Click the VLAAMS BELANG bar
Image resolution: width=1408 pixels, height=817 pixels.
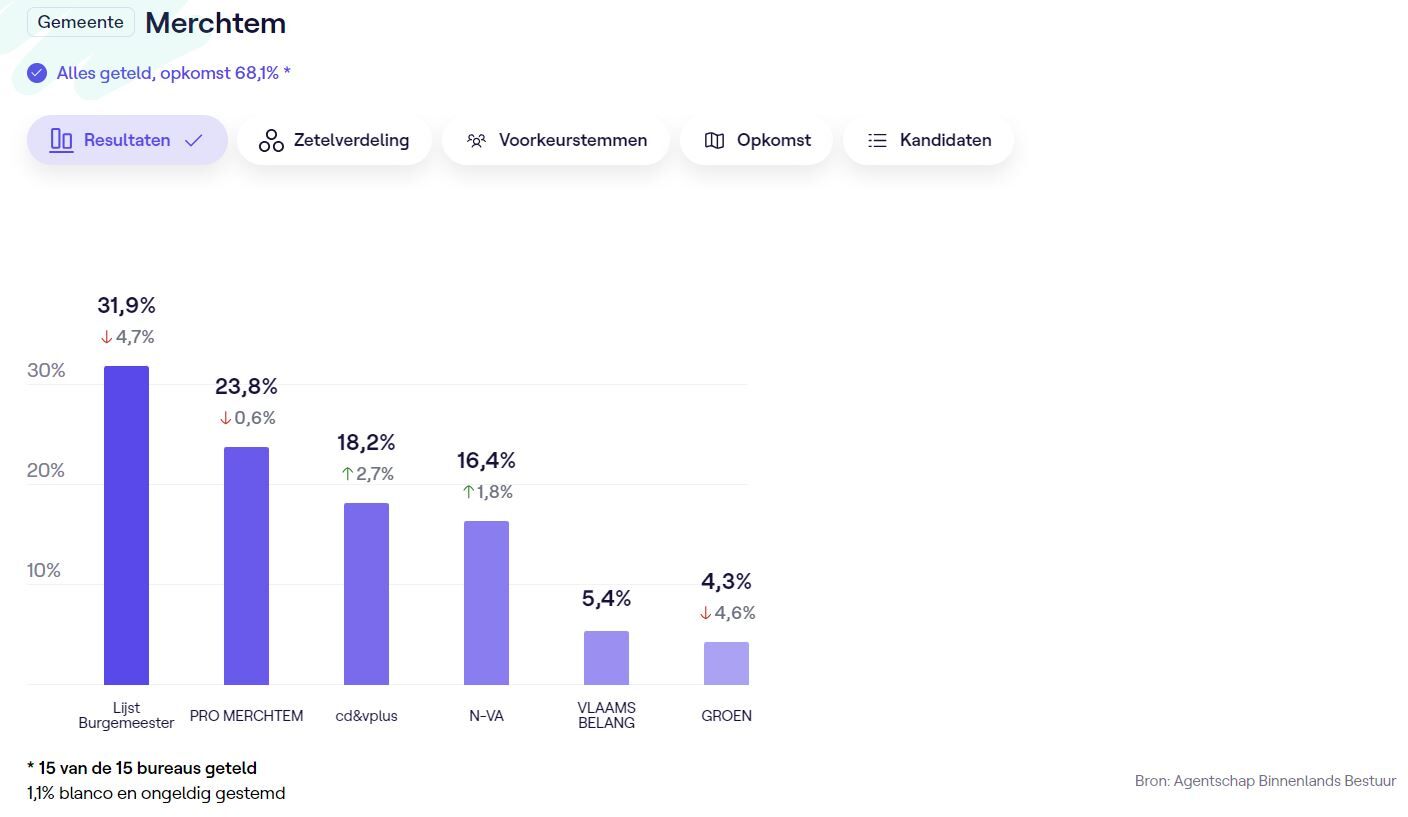click(x=606, y=657)
